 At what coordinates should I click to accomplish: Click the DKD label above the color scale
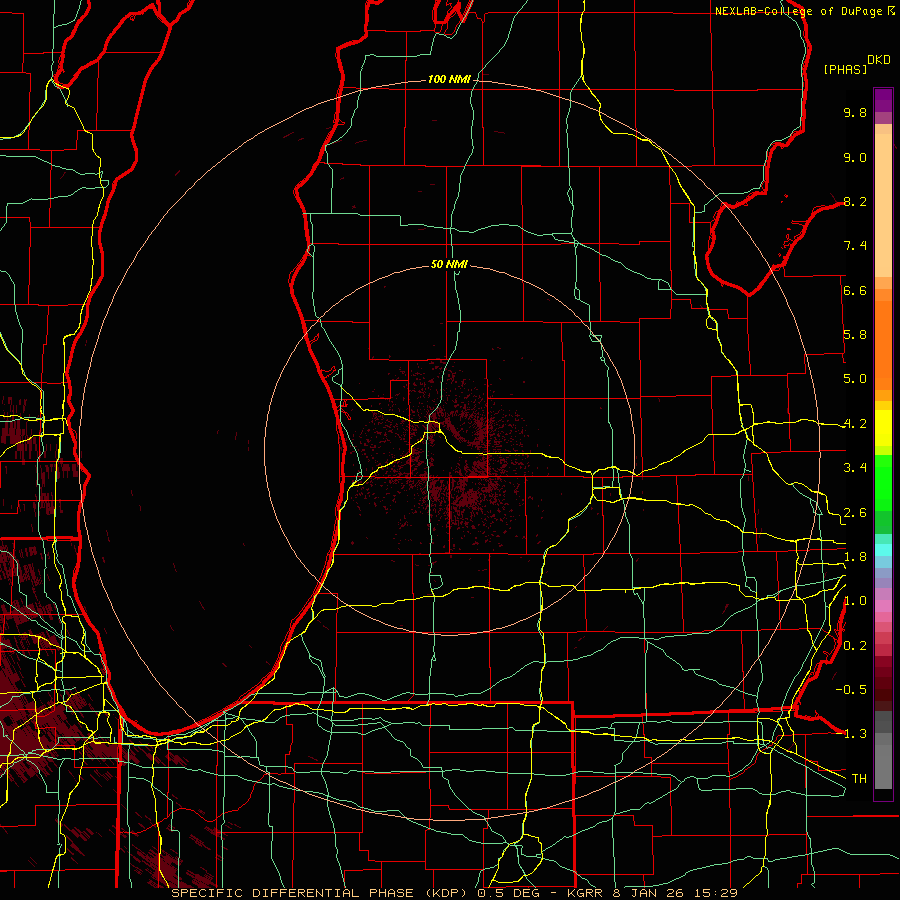(879, 60)
